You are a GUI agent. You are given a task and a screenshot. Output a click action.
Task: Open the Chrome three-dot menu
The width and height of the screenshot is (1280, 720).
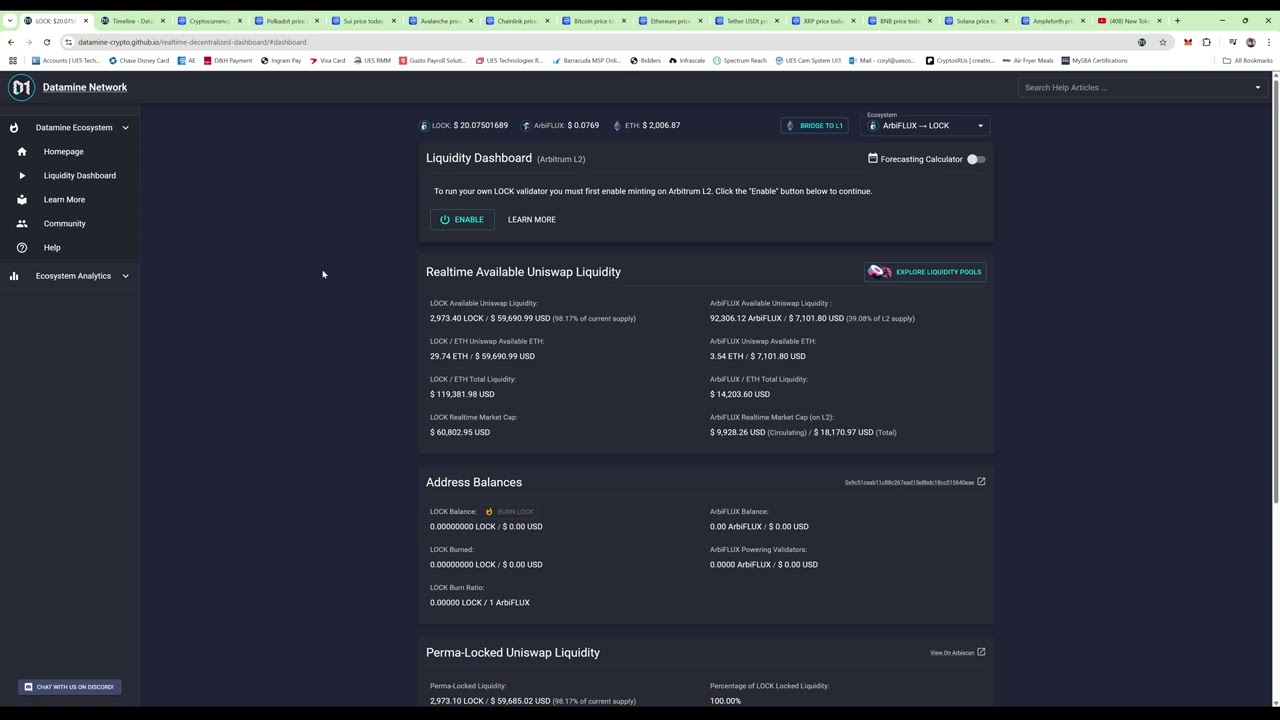tap(1269, 42)
